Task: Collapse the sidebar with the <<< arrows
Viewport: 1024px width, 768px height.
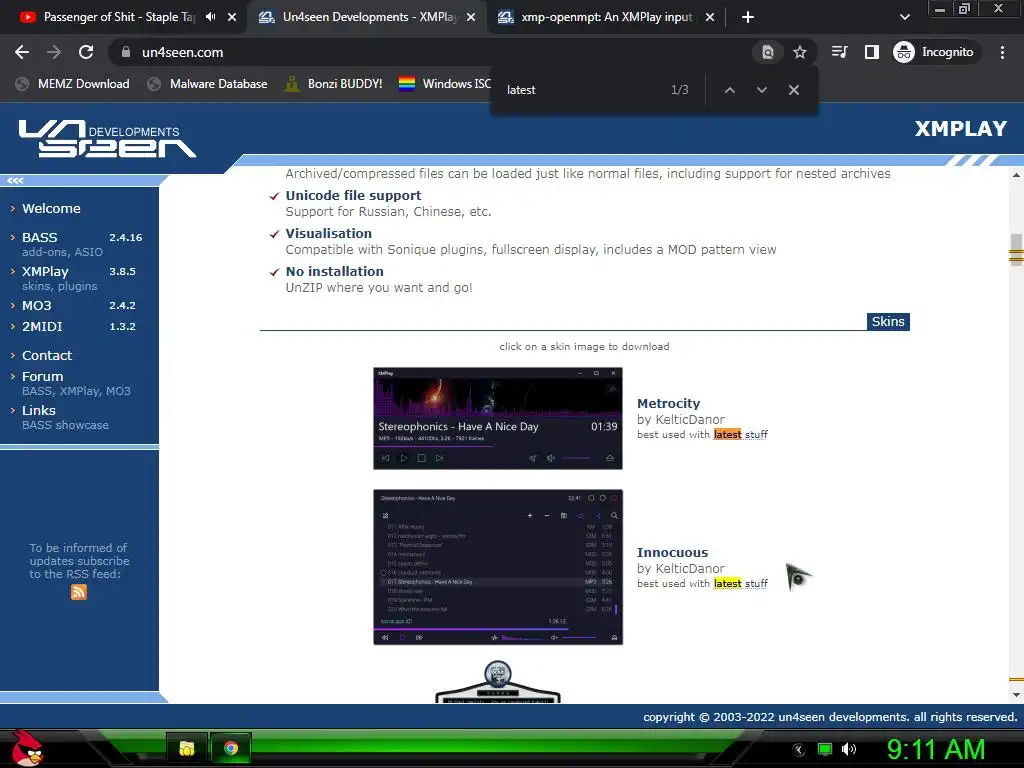Action: [16, 180]
